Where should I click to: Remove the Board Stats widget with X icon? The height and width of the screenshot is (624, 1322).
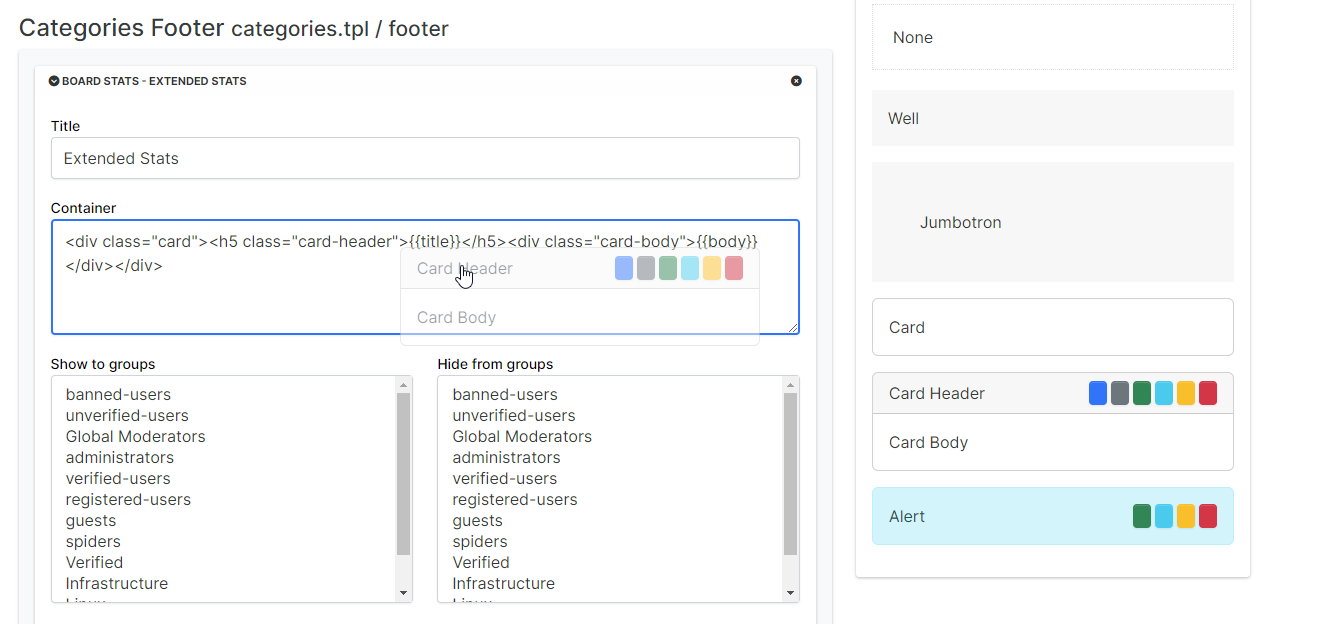(796, 81)
